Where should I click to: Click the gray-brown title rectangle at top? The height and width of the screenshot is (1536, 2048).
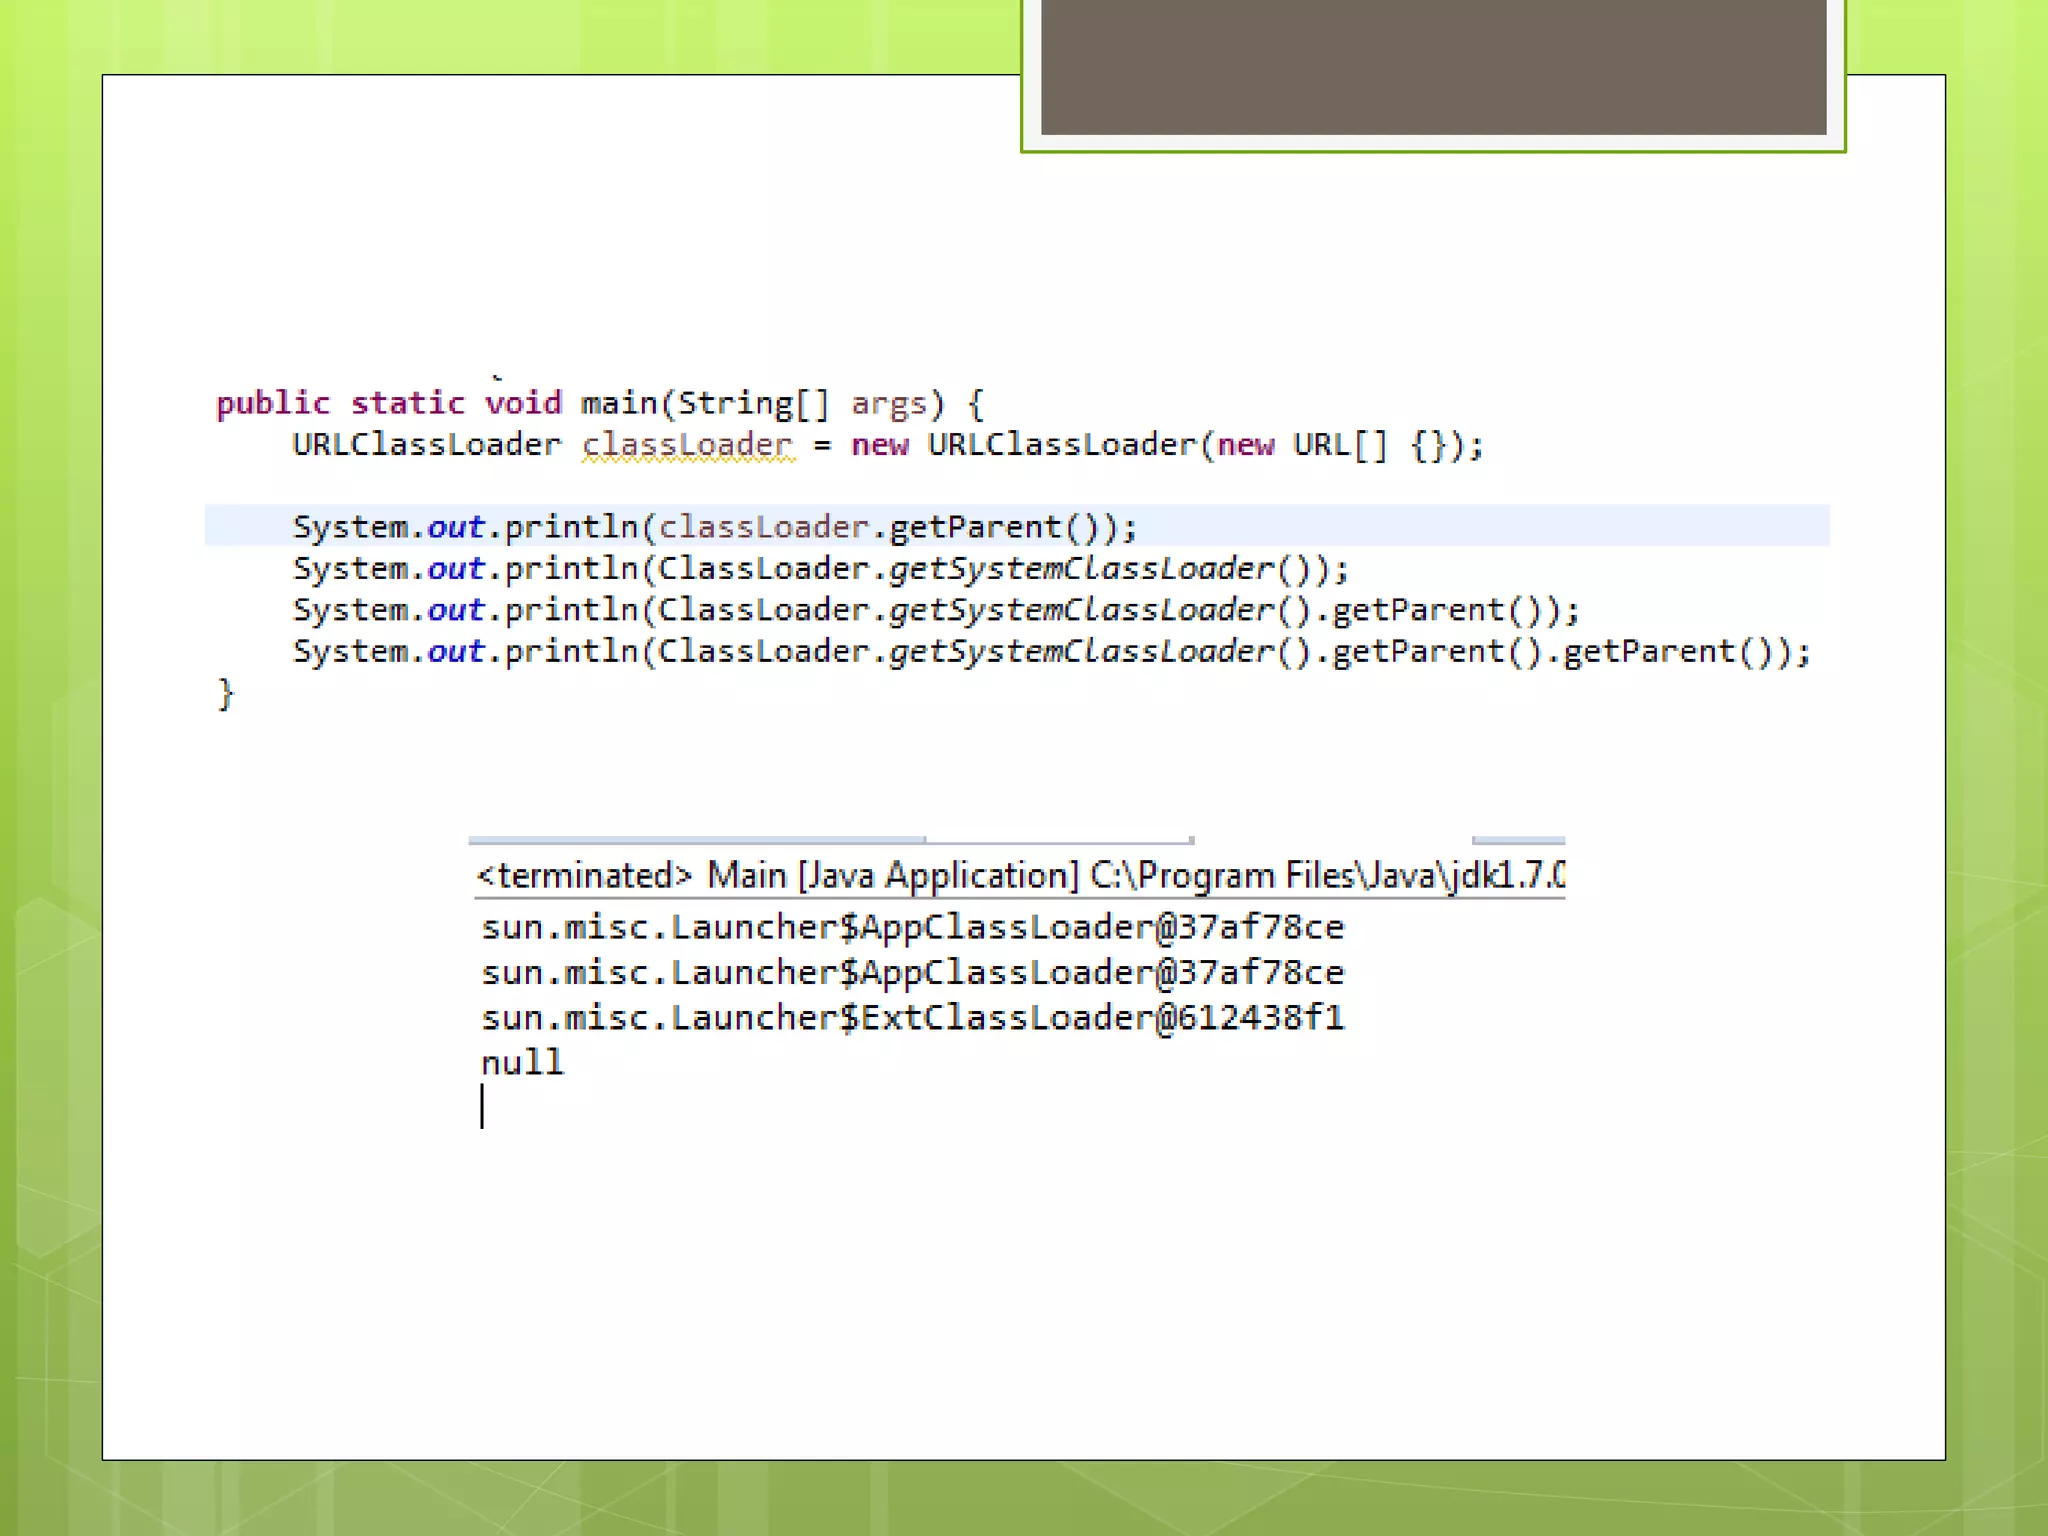pyautogui.click(x=1433, y=66)
